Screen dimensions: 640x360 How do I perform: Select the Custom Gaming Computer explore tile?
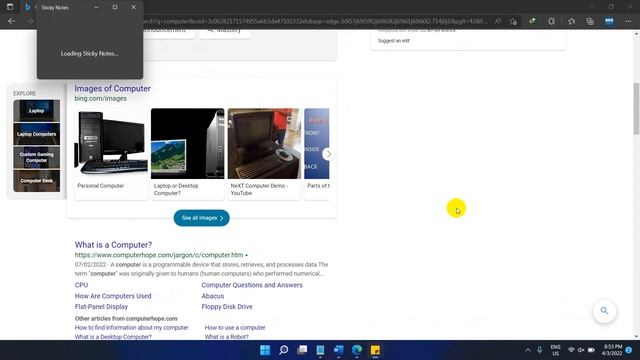point(36,157)
